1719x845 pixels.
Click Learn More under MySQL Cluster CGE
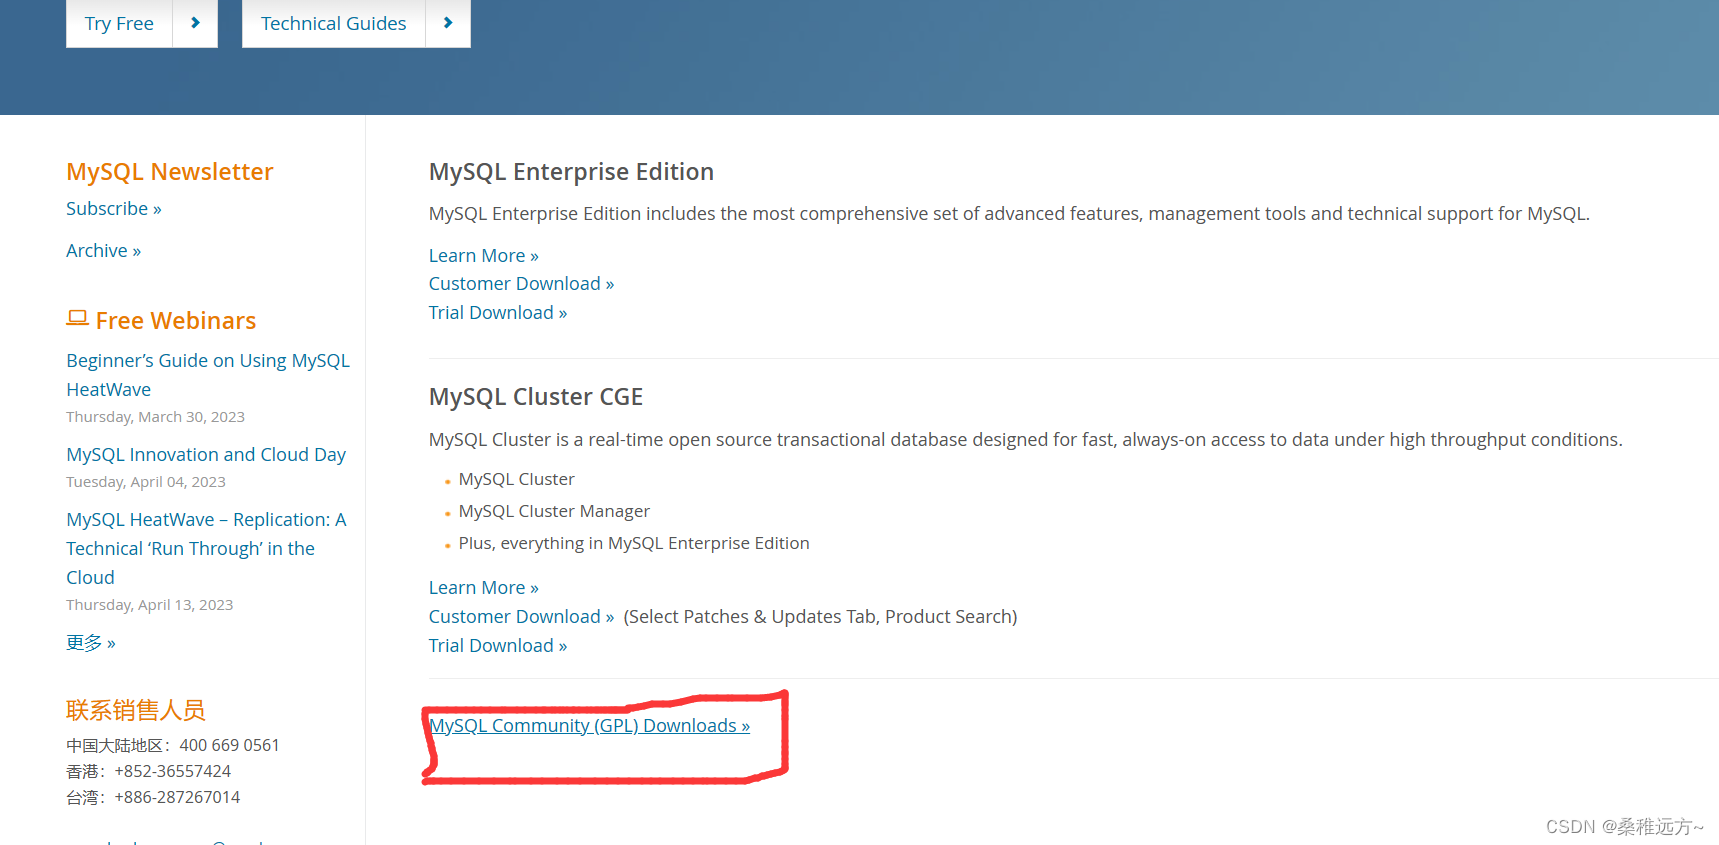484,587
